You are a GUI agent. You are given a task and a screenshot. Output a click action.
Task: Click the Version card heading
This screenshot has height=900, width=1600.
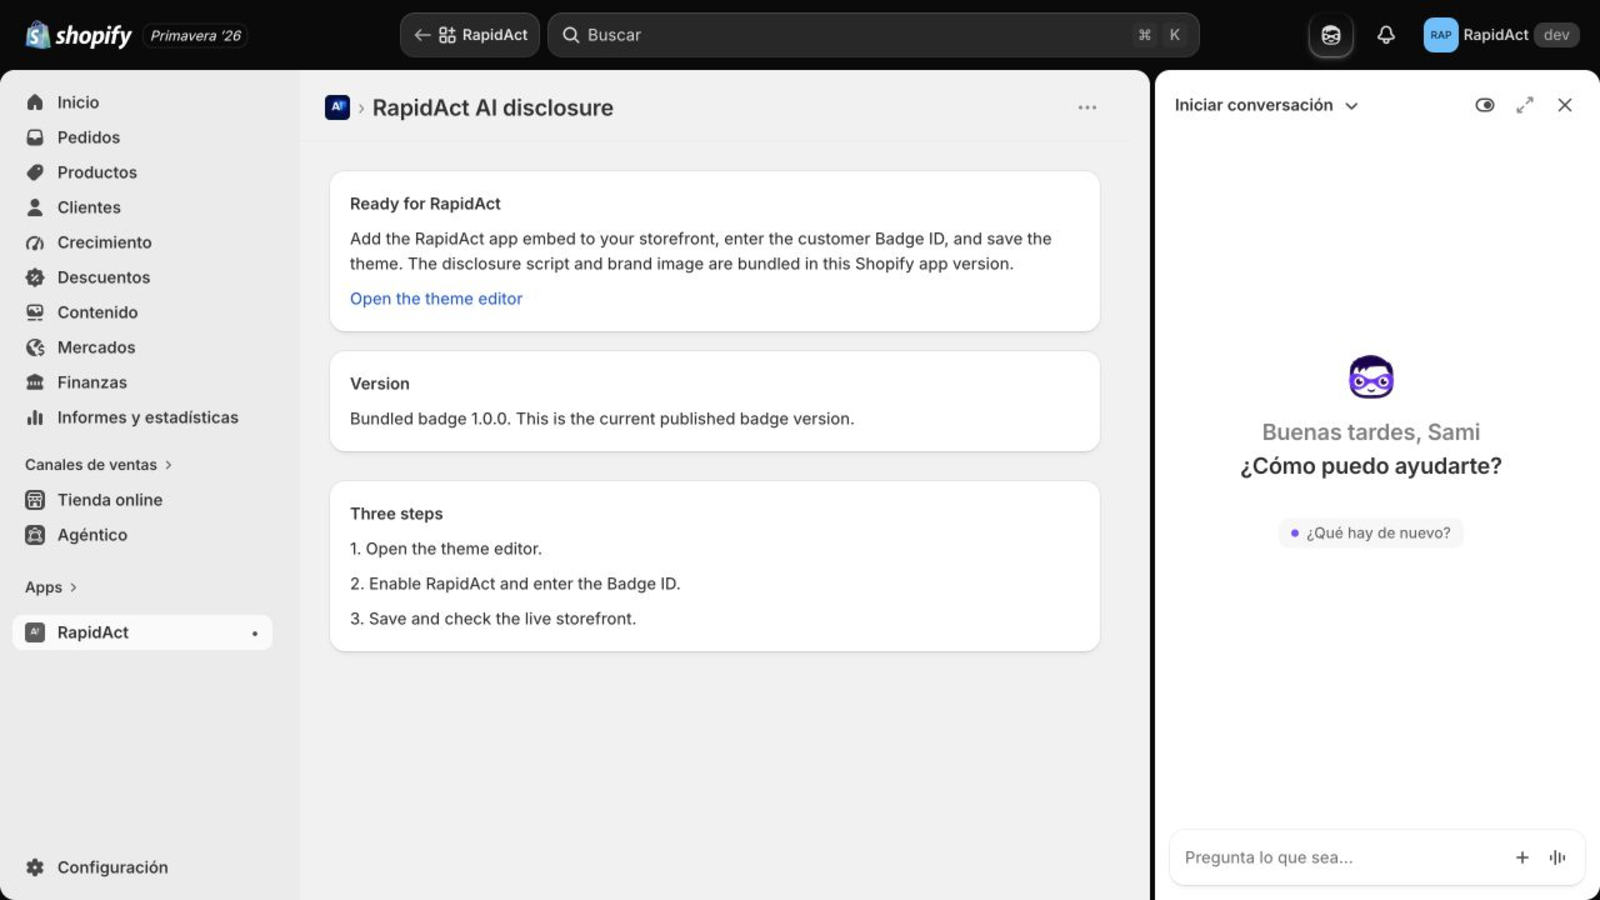pos(380,384)
